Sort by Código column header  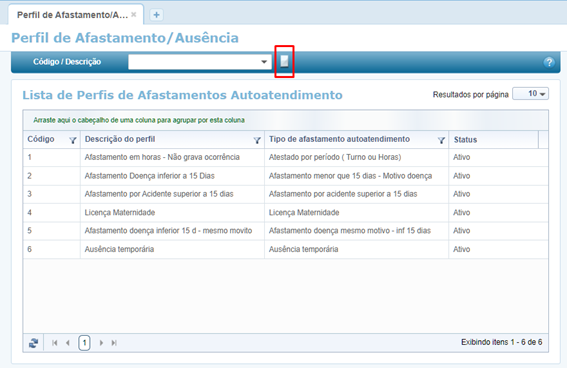(41, 139)
